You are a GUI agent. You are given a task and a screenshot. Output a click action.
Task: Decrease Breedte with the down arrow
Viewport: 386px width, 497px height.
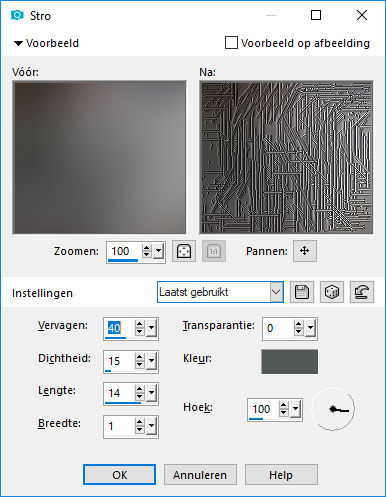(140, 430)
